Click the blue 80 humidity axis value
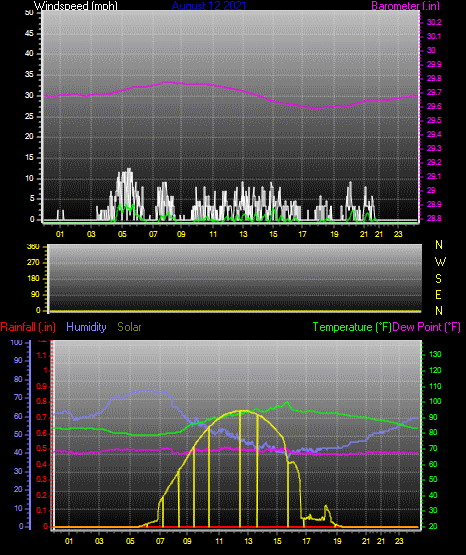Viewport: 466px width, 555px height. pos(18,379)
